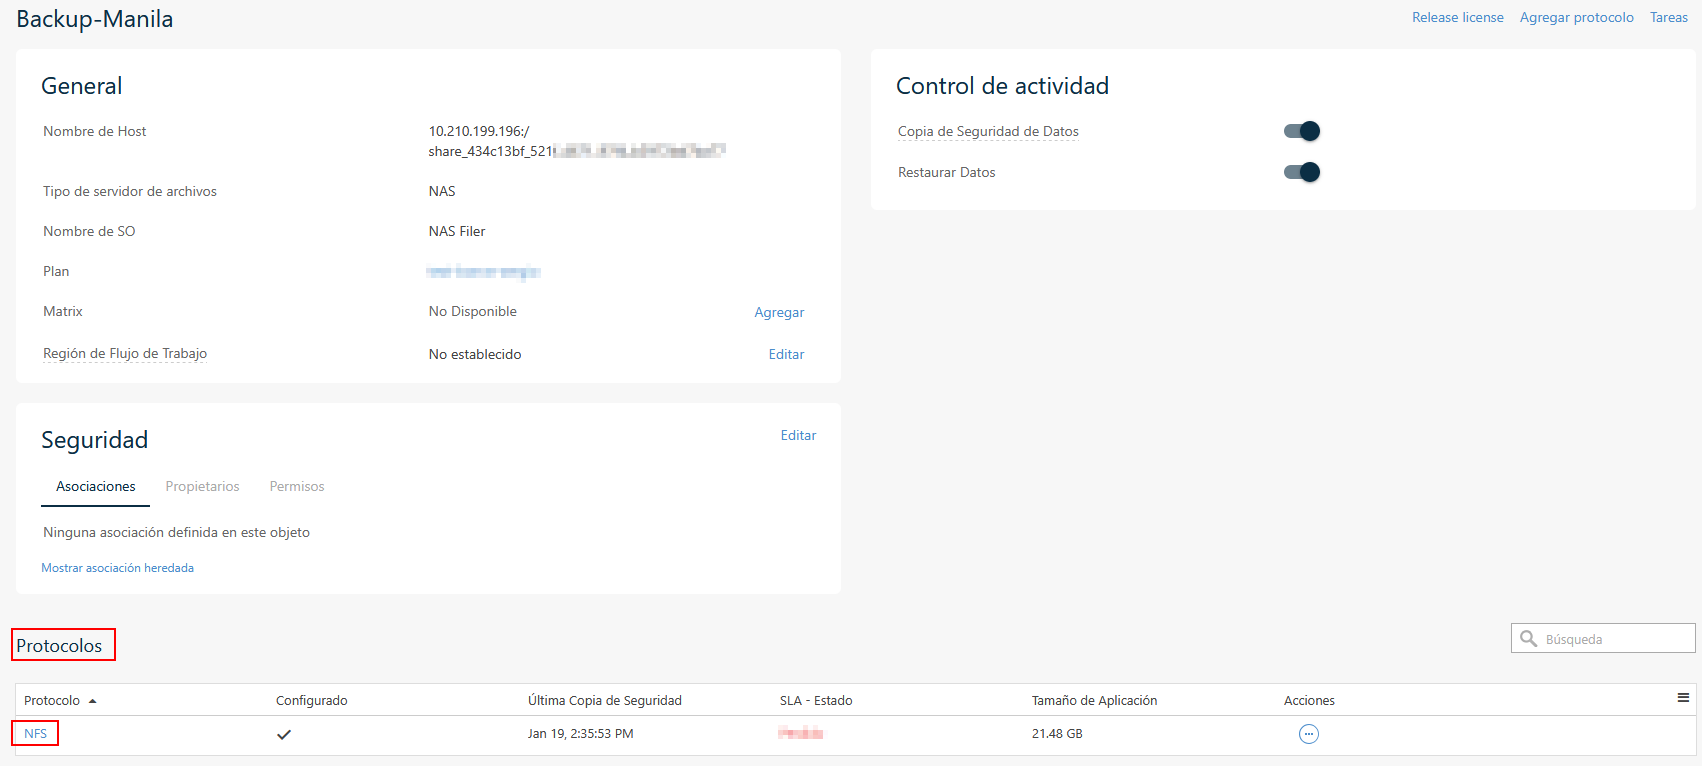This screenshot has height=766, width=1702.
Task: Edit the Región de Flujo de Trabajo
Action: pos(786,355)
